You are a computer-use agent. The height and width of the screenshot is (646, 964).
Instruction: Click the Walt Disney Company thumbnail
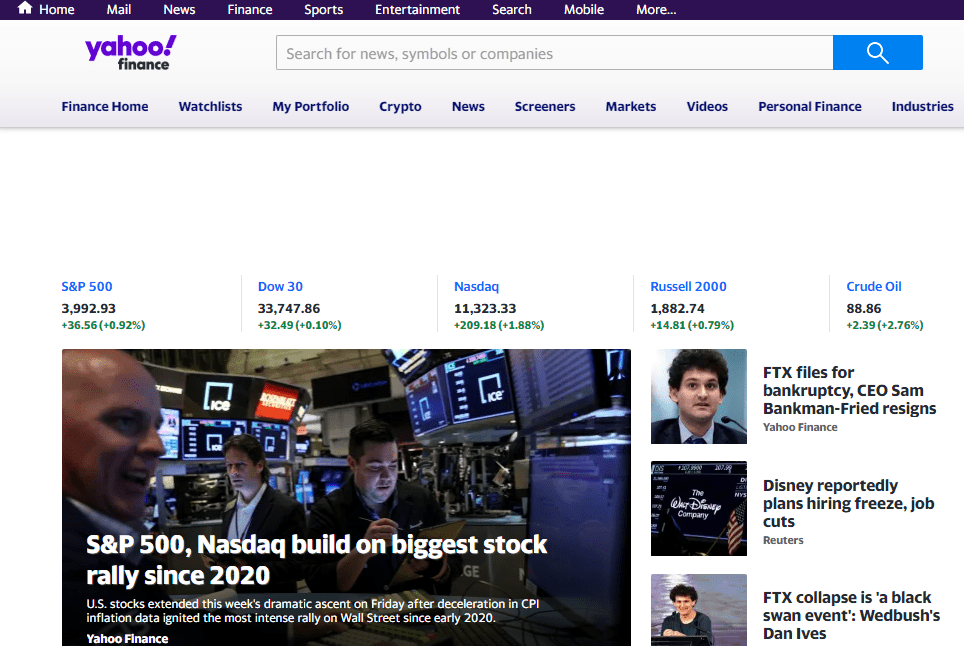pos(699,508)
